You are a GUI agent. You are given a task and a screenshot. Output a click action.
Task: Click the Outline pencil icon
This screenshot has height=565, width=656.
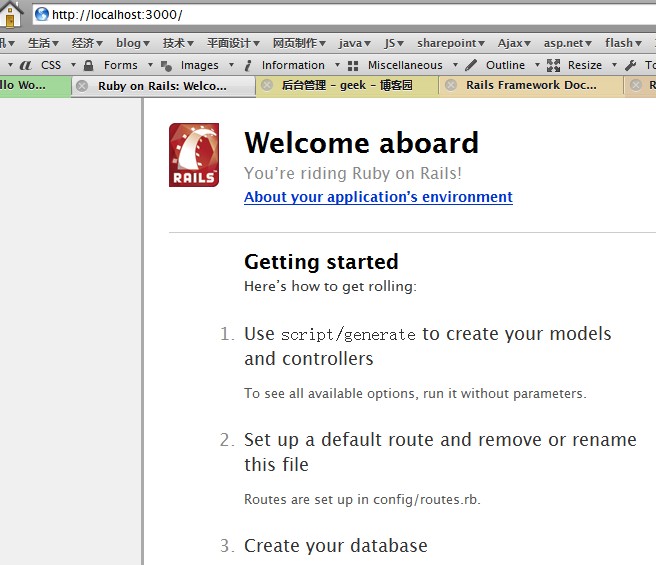click(x=471, y=65)
